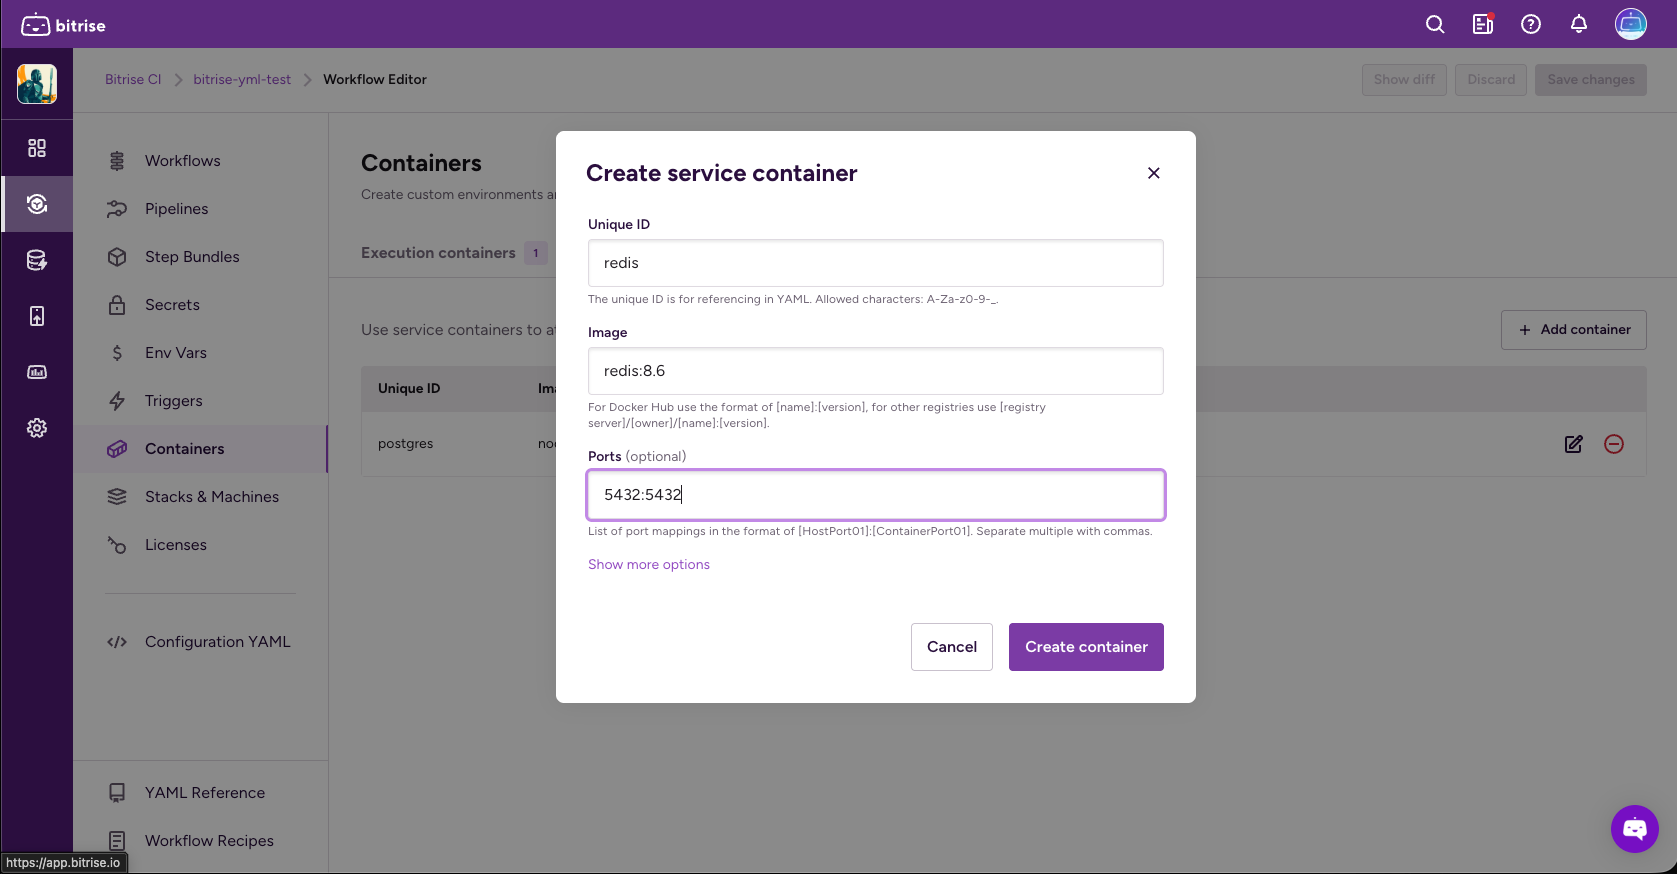Open Workflows in the sidebar
This screenshot has height=874, width=1677.
(182, 161)
